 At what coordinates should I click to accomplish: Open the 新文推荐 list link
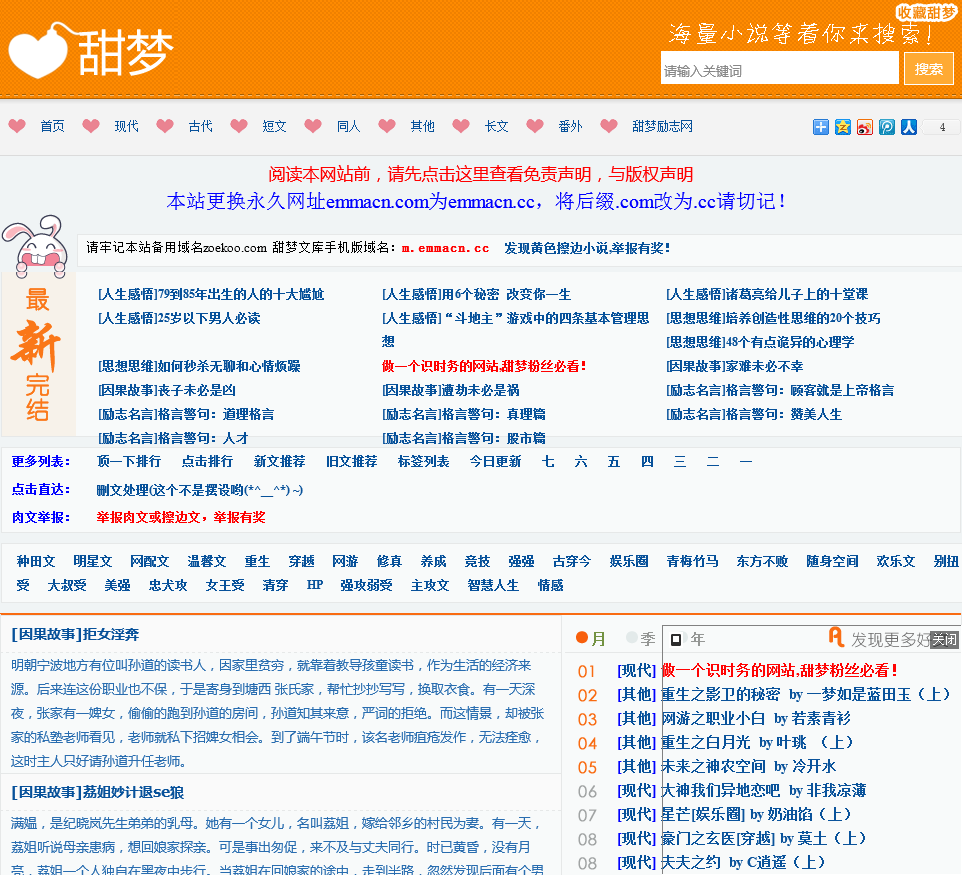tap(279, 461)
